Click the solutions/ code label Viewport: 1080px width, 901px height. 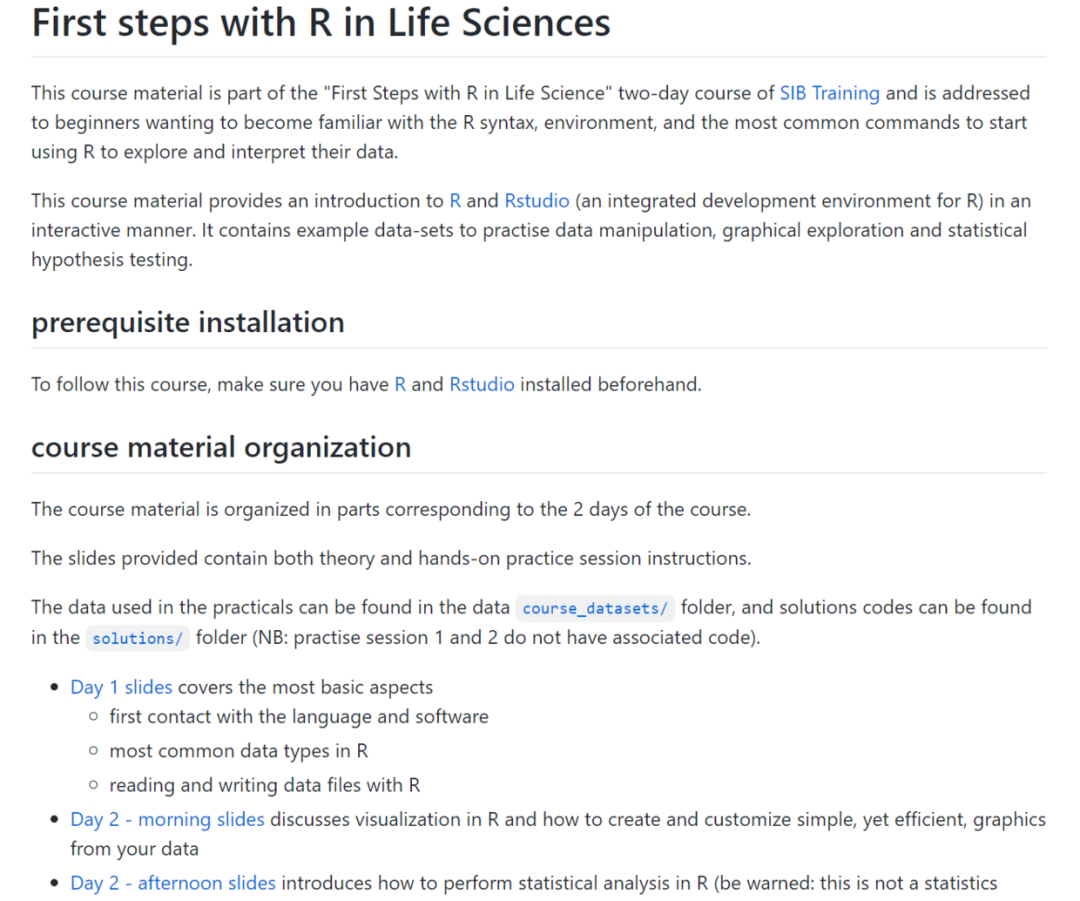click(x=137, y=639)
